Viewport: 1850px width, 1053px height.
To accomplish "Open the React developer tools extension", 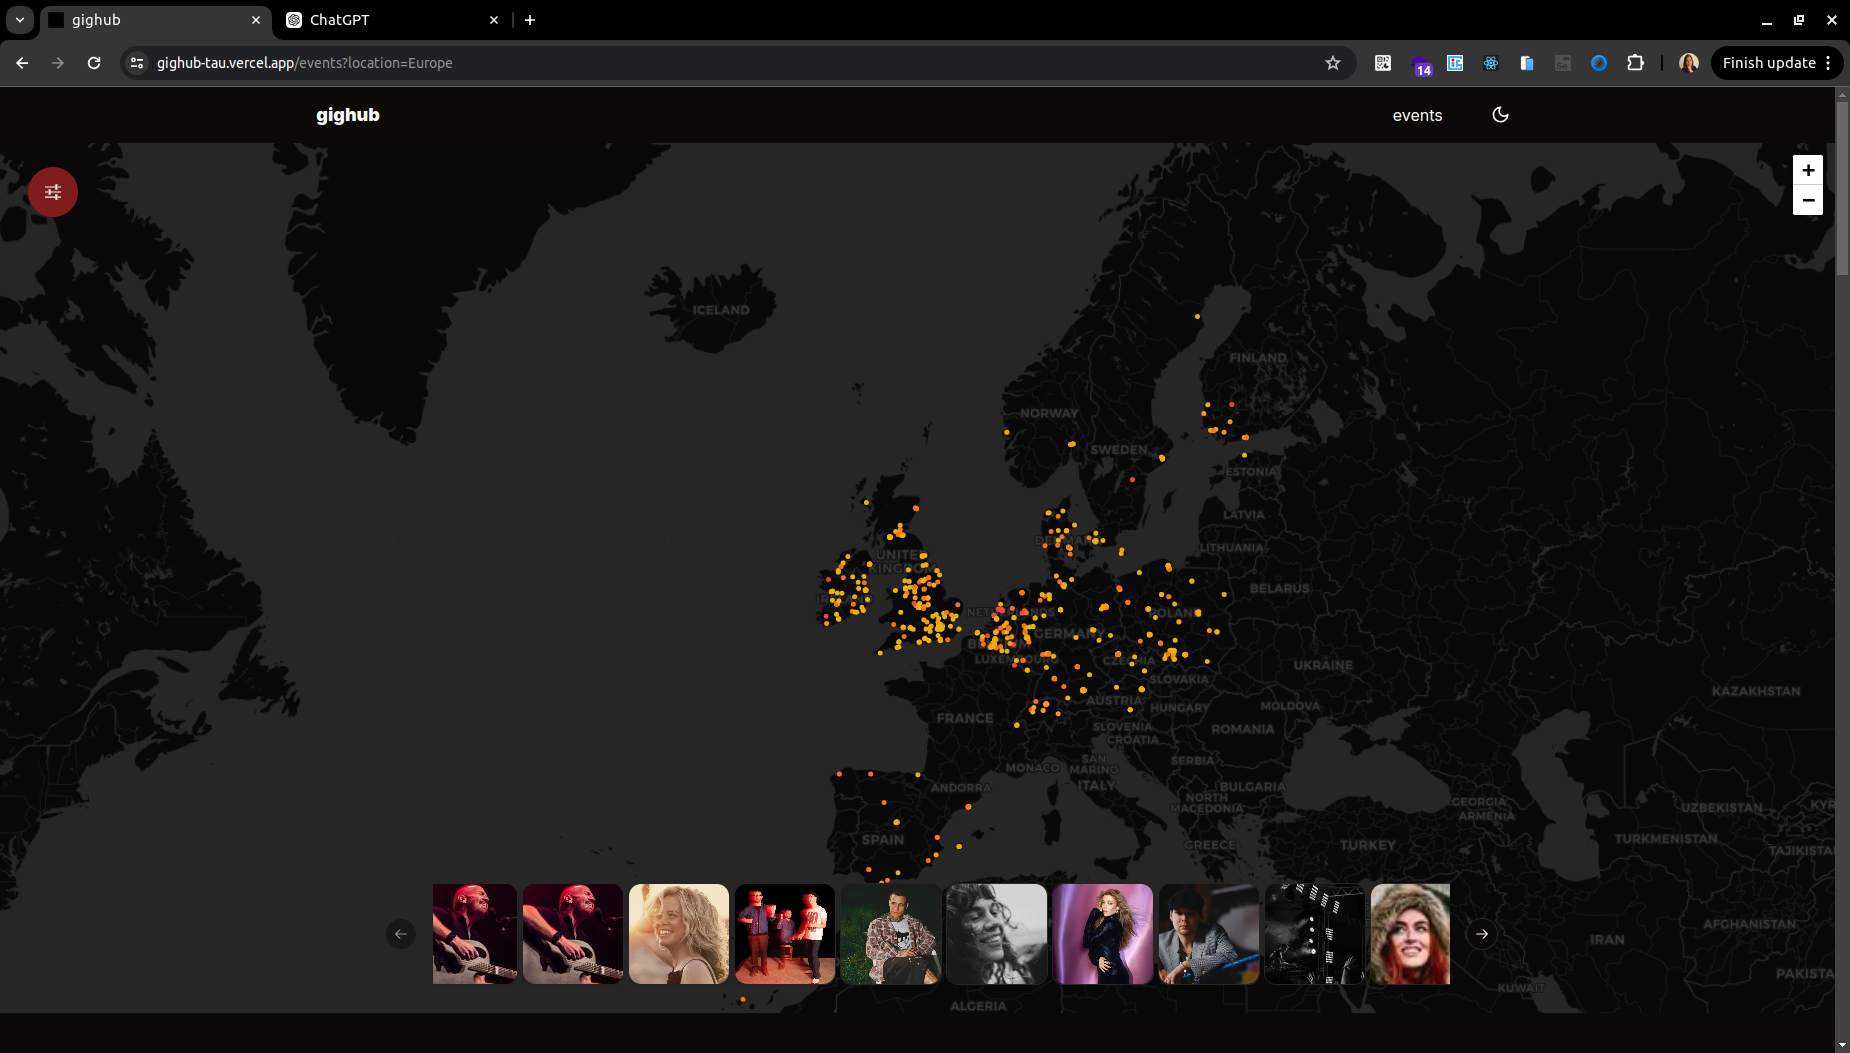I will click(1491, 63).
